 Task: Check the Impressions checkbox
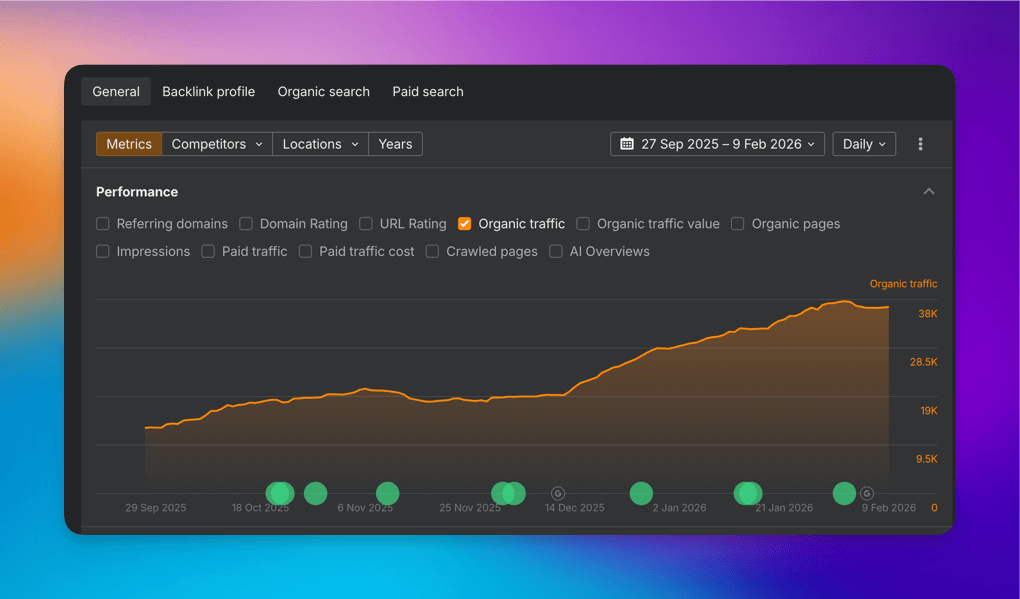(103, 251)
